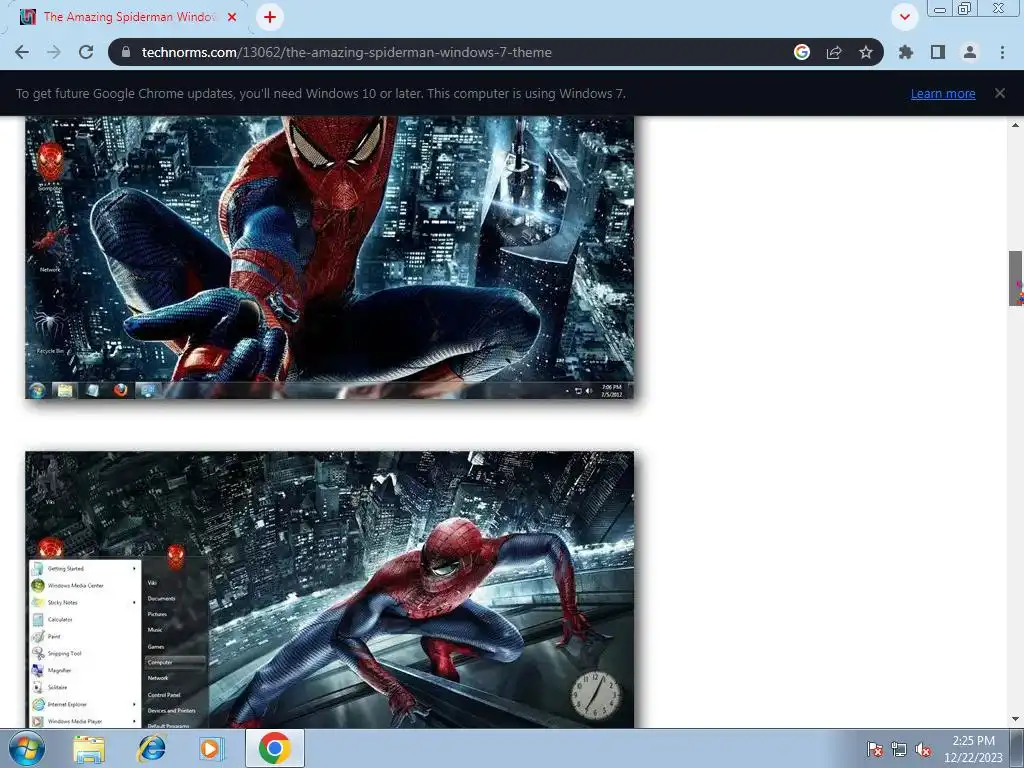
Task: Reload the technorms page
Action: tap(86, 52)
